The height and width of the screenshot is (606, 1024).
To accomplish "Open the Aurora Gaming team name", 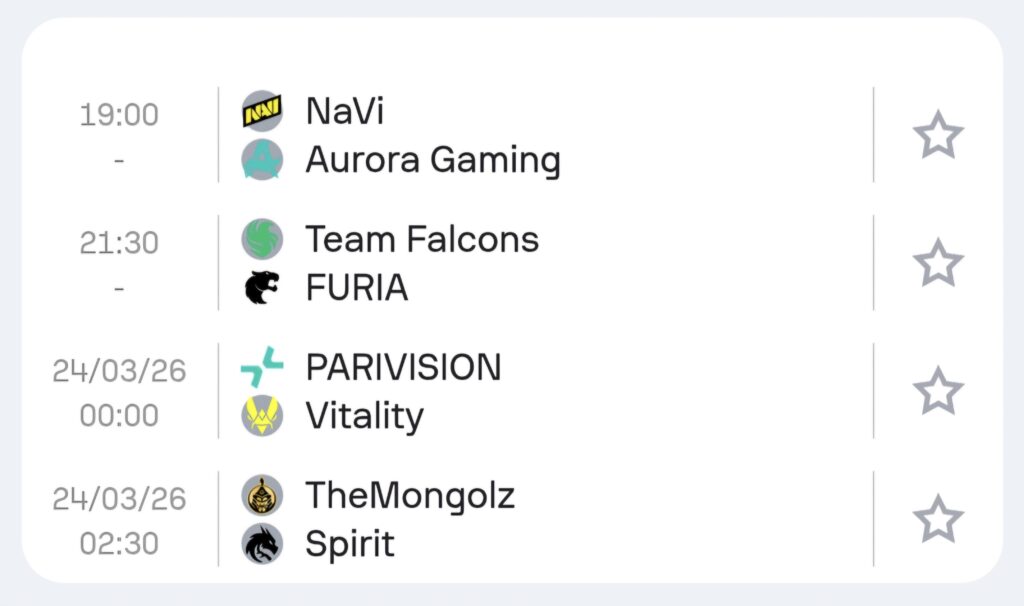I will pyautogui.click(x=432, y=160).
